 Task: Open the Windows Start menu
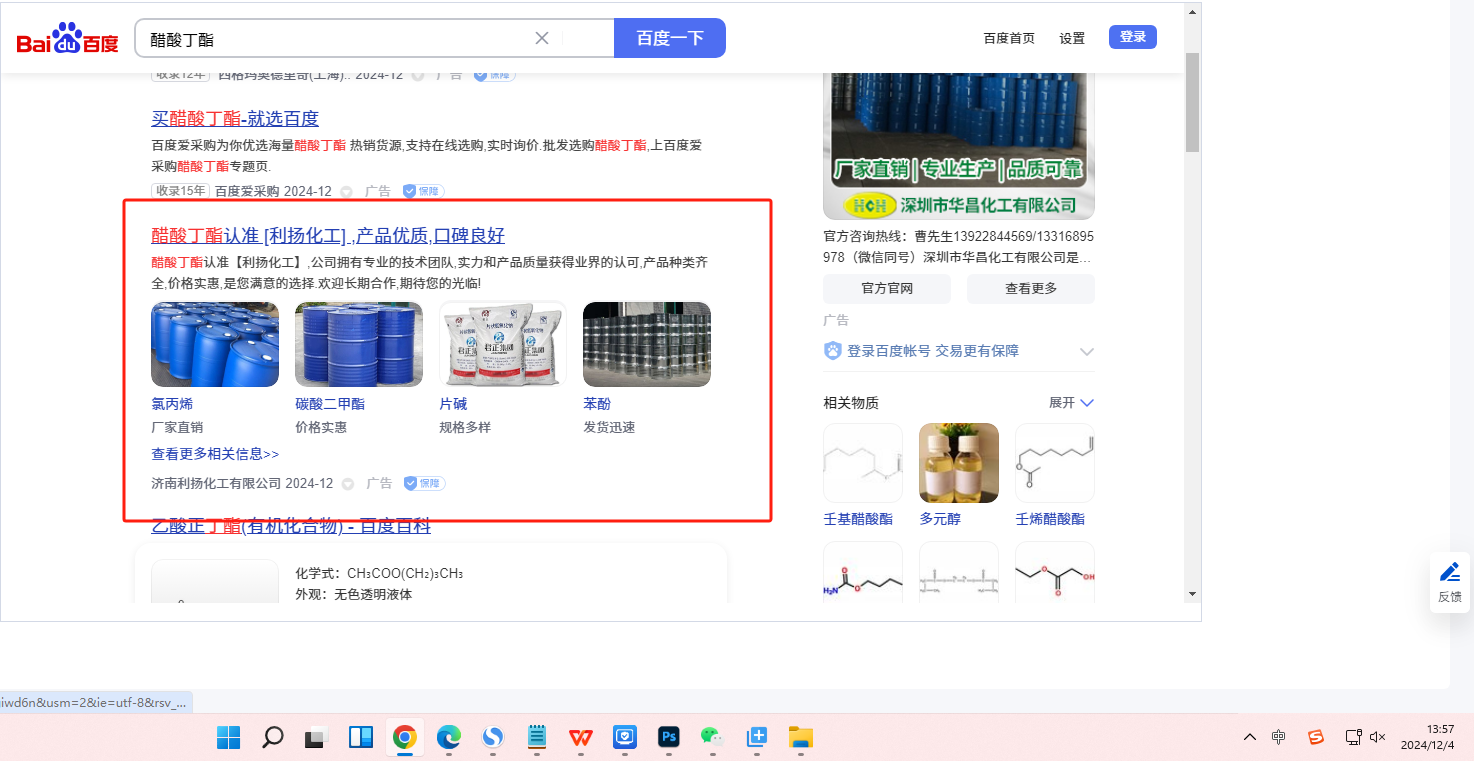[x=228, y=737]
